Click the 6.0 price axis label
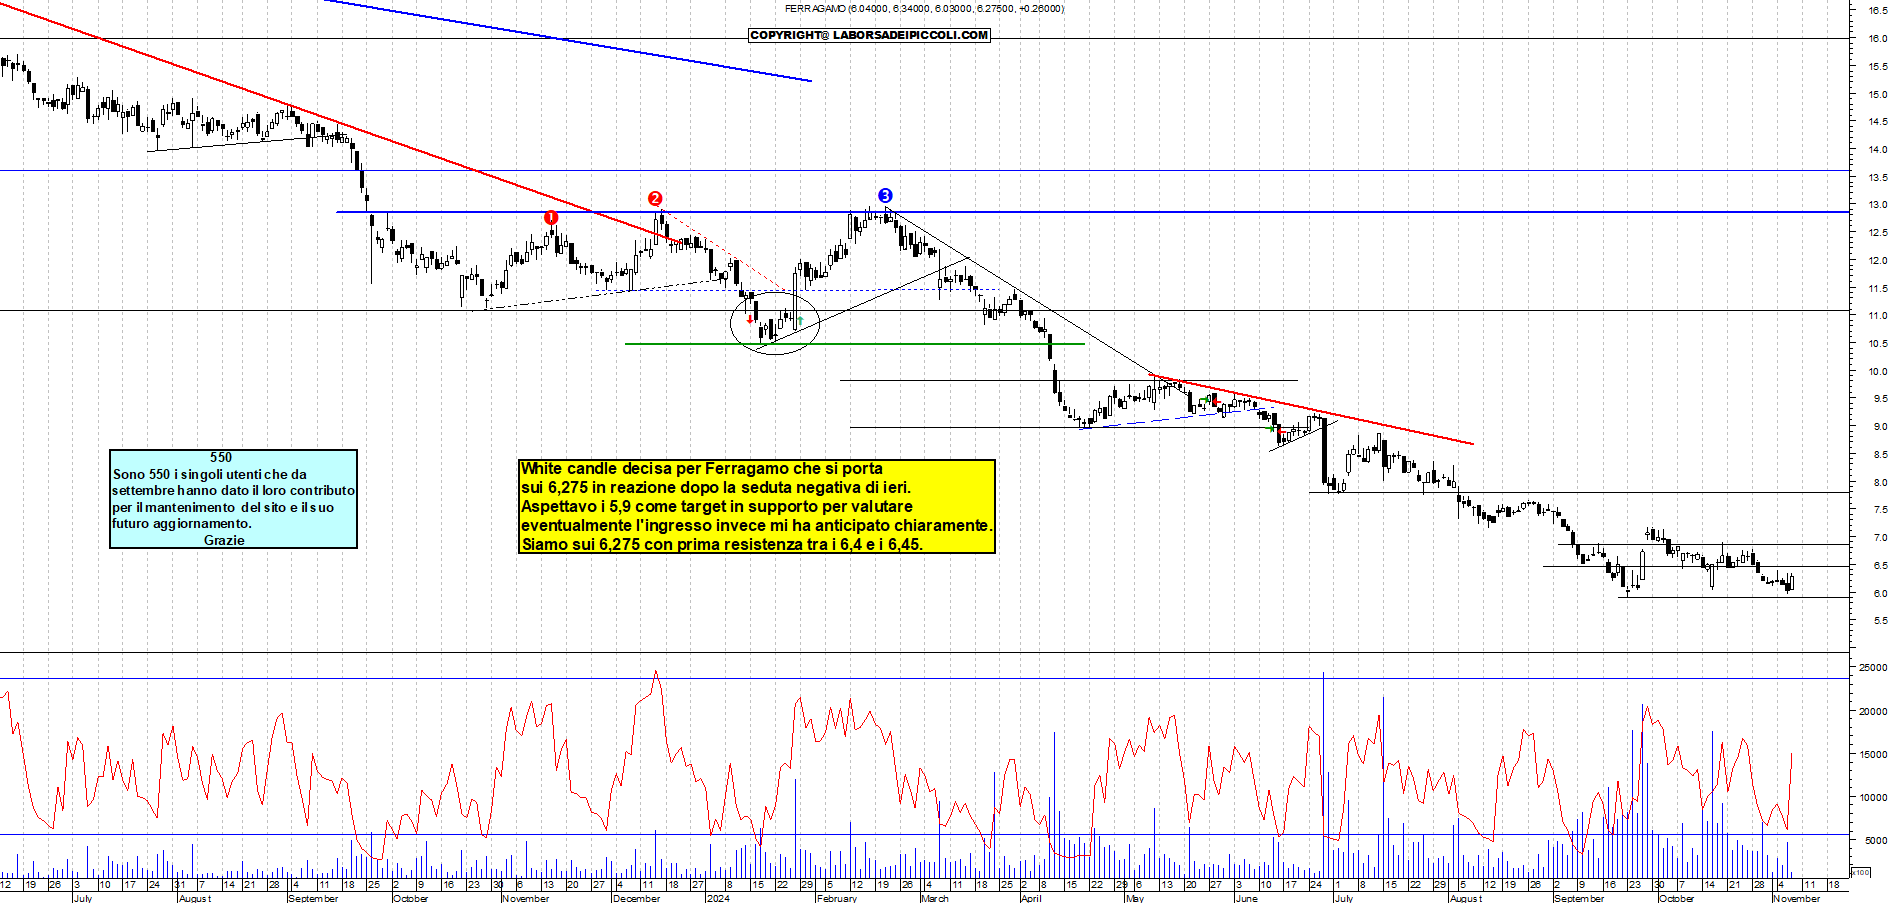The image size is (1890, 903). [1880, 594]
